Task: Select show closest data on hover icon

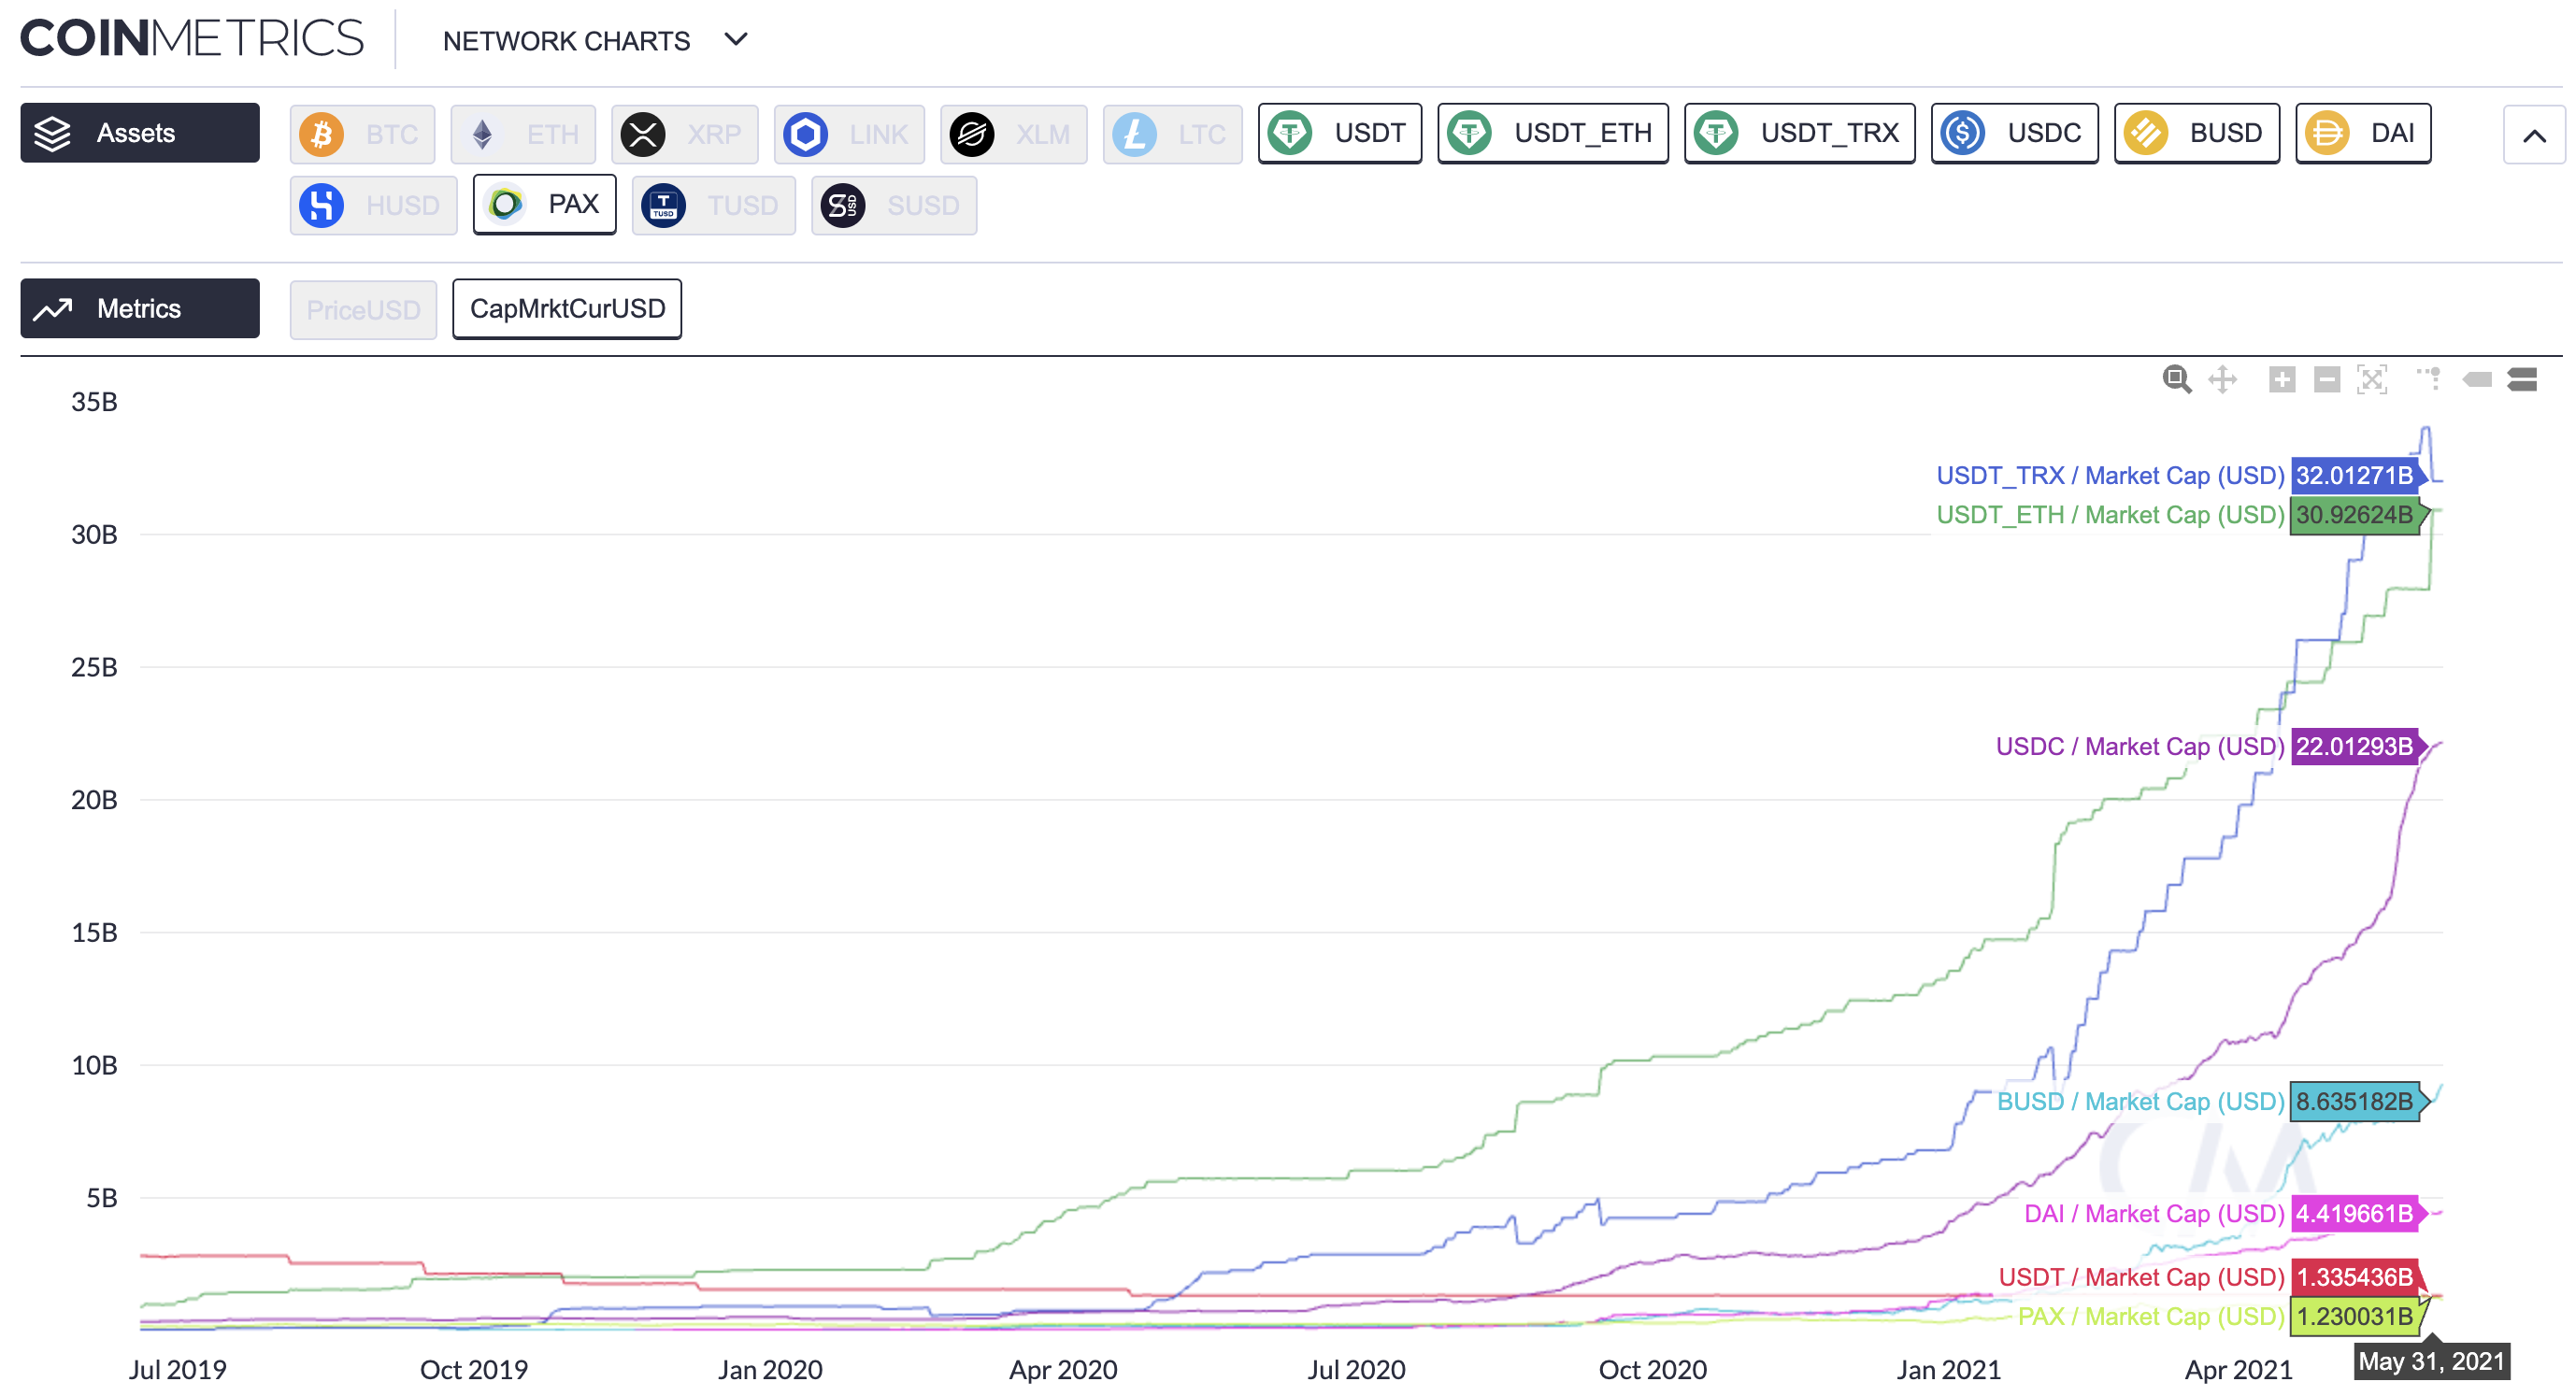Action: pos(2477,379)
